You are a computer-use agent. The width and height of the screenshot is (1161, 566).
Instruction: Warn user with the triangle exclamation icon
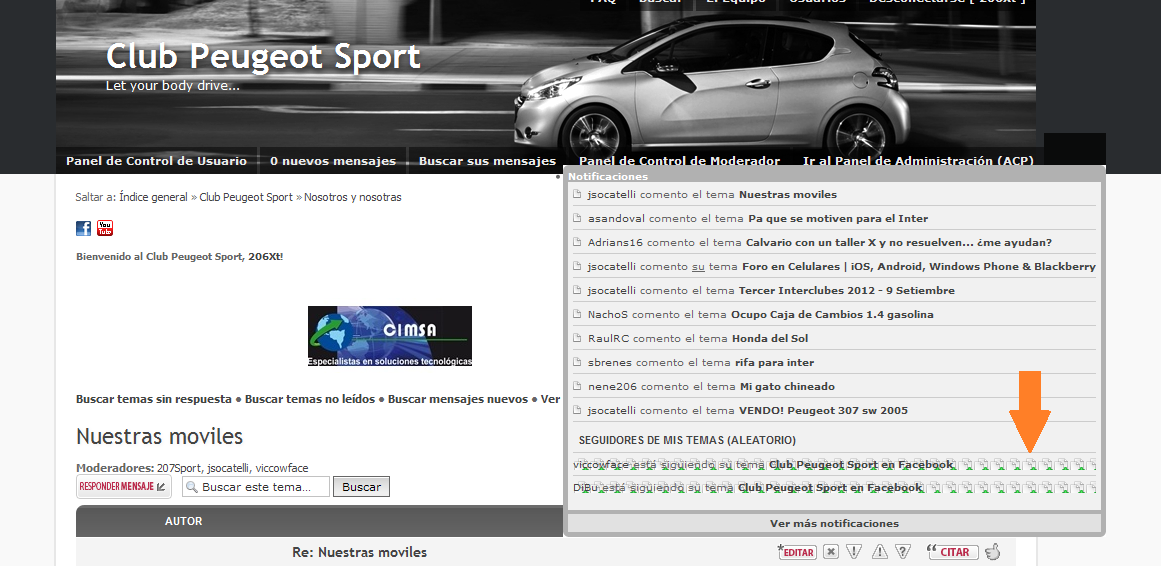pyautogui.click(x=879, y=552)
